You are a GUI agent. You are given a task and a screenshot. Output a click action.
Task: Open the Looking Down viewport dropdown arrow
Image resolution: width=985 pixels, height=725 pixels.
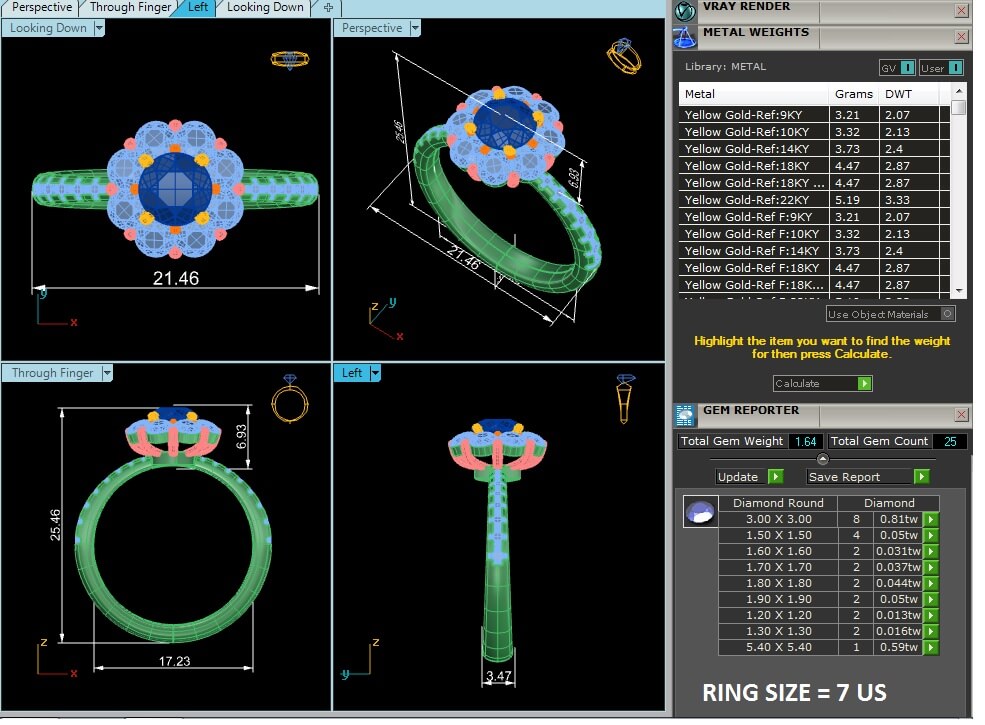coord(99,28)
